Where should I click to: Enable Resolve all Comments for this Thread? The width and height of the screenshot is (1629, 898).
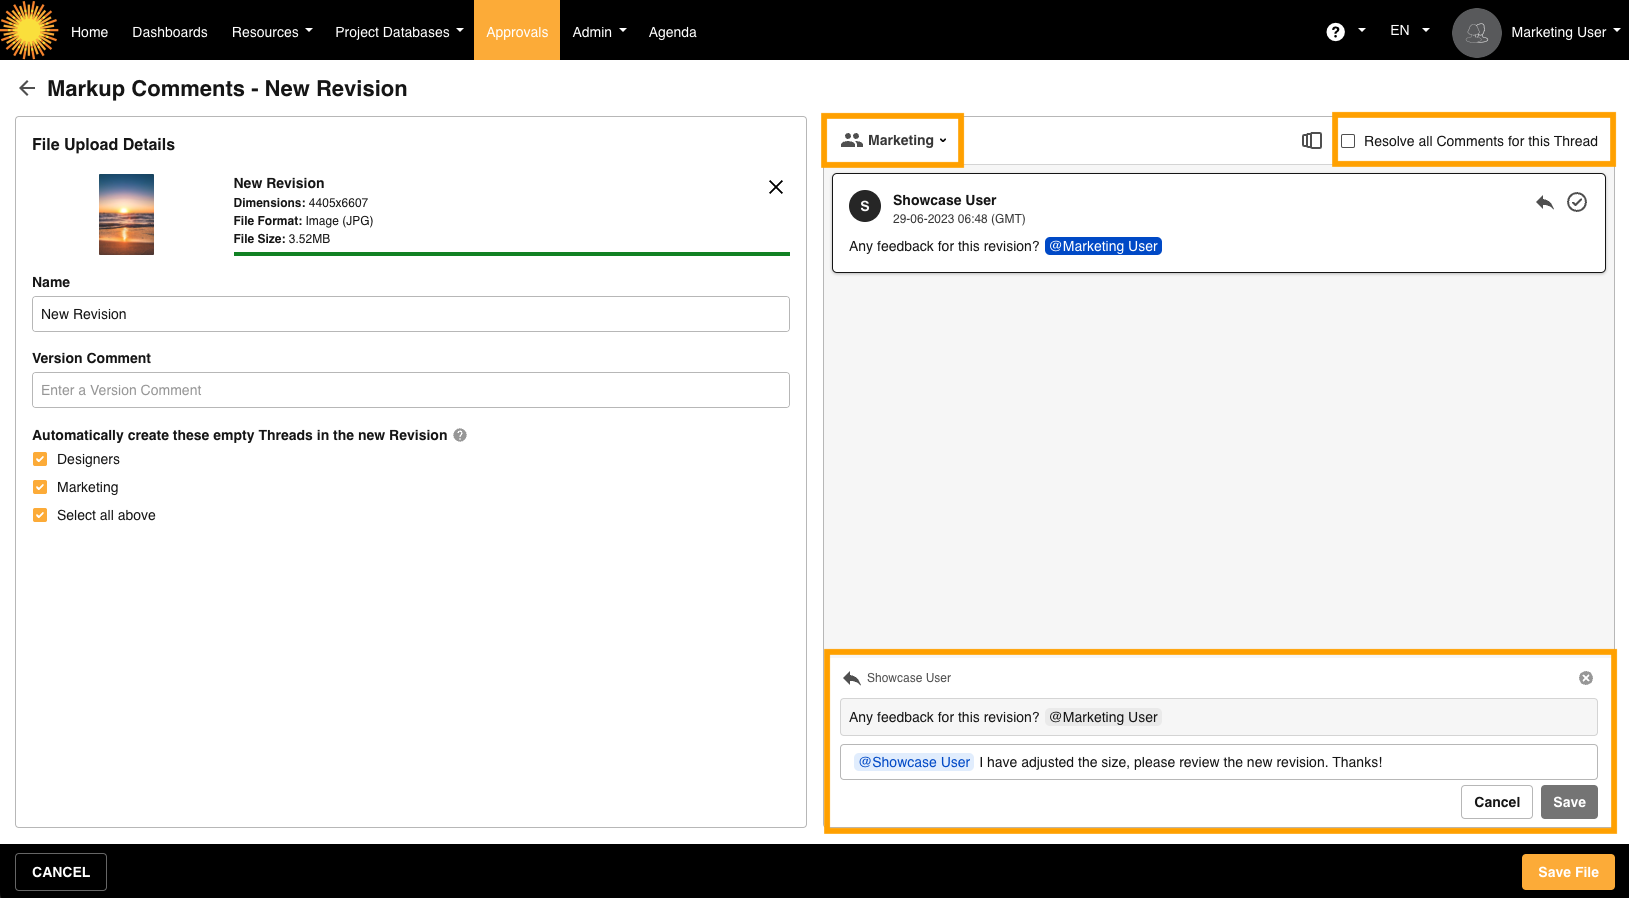click(1348, 141)
